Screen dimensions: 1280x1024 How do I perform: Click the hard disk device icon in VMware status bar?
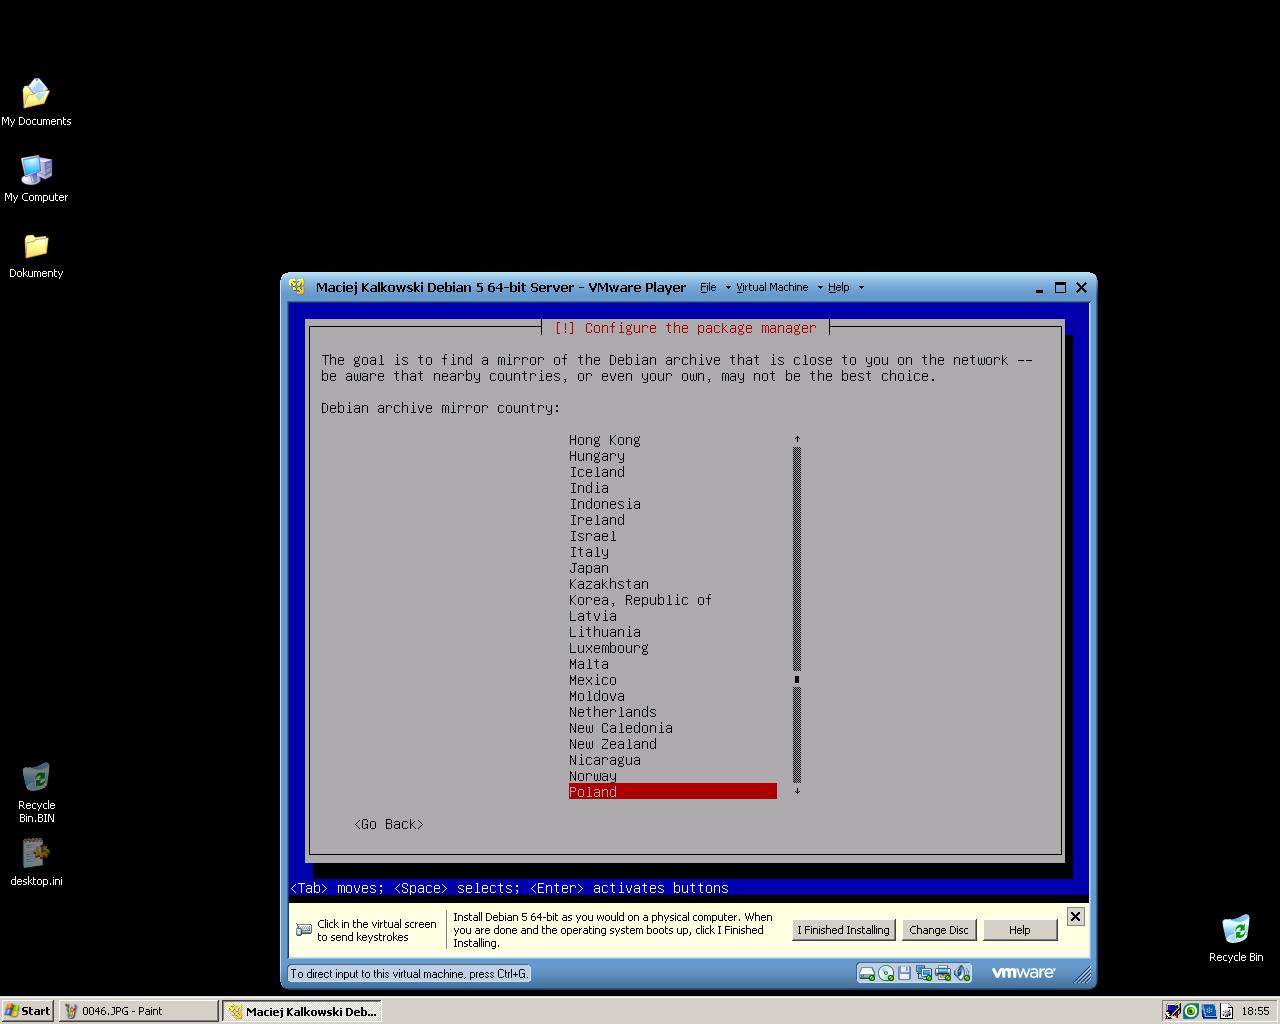pyautogui.click(x=867, y=973)
